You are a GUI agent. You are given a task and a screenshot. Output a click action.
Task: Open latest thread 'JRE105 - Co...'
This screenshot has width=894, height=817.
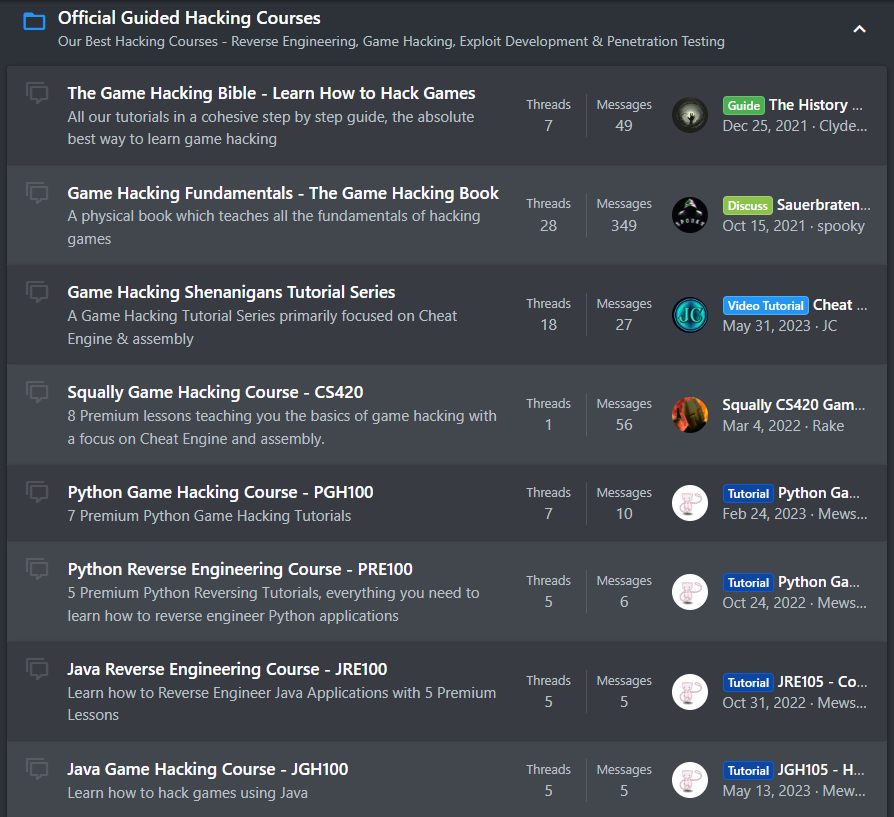click(x=822, y=682)
